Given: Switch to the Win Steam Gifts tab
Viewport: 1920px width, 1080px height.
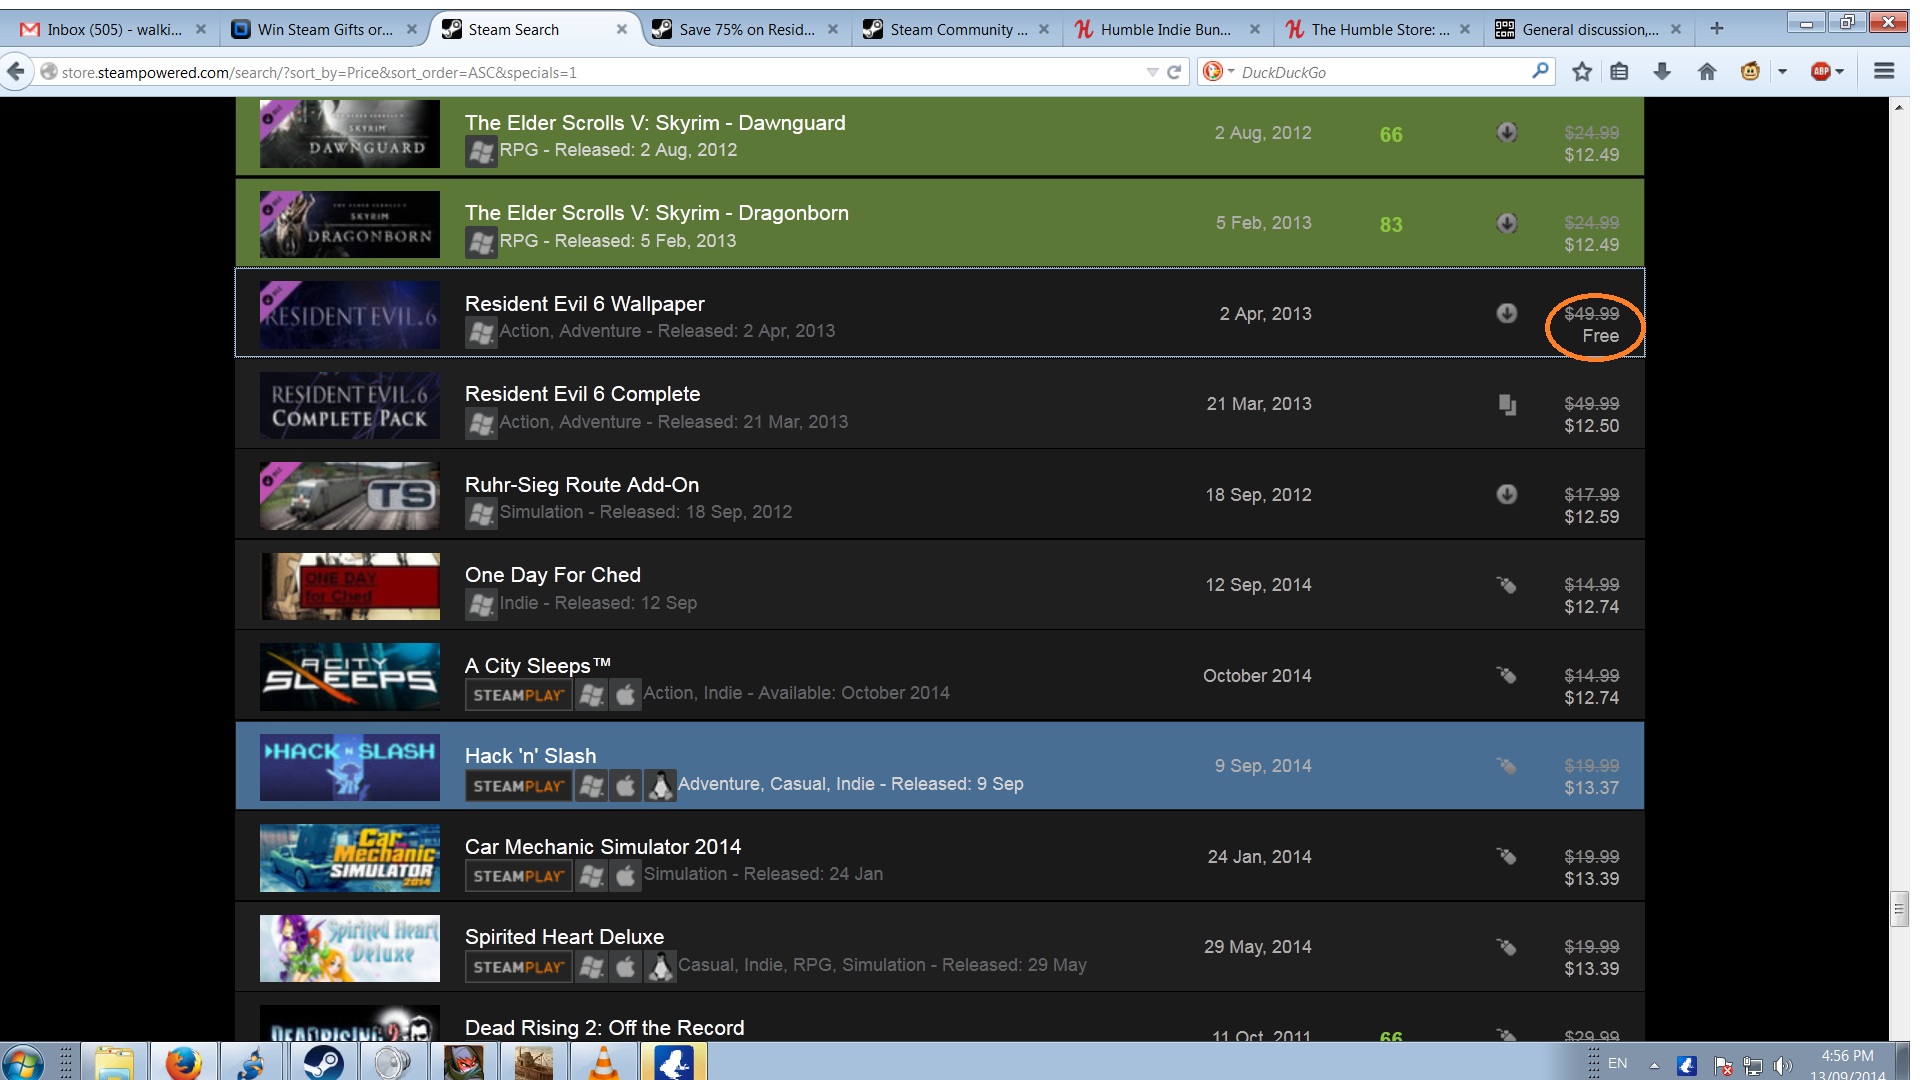Looking at the screenshot, I should [324, 29].
